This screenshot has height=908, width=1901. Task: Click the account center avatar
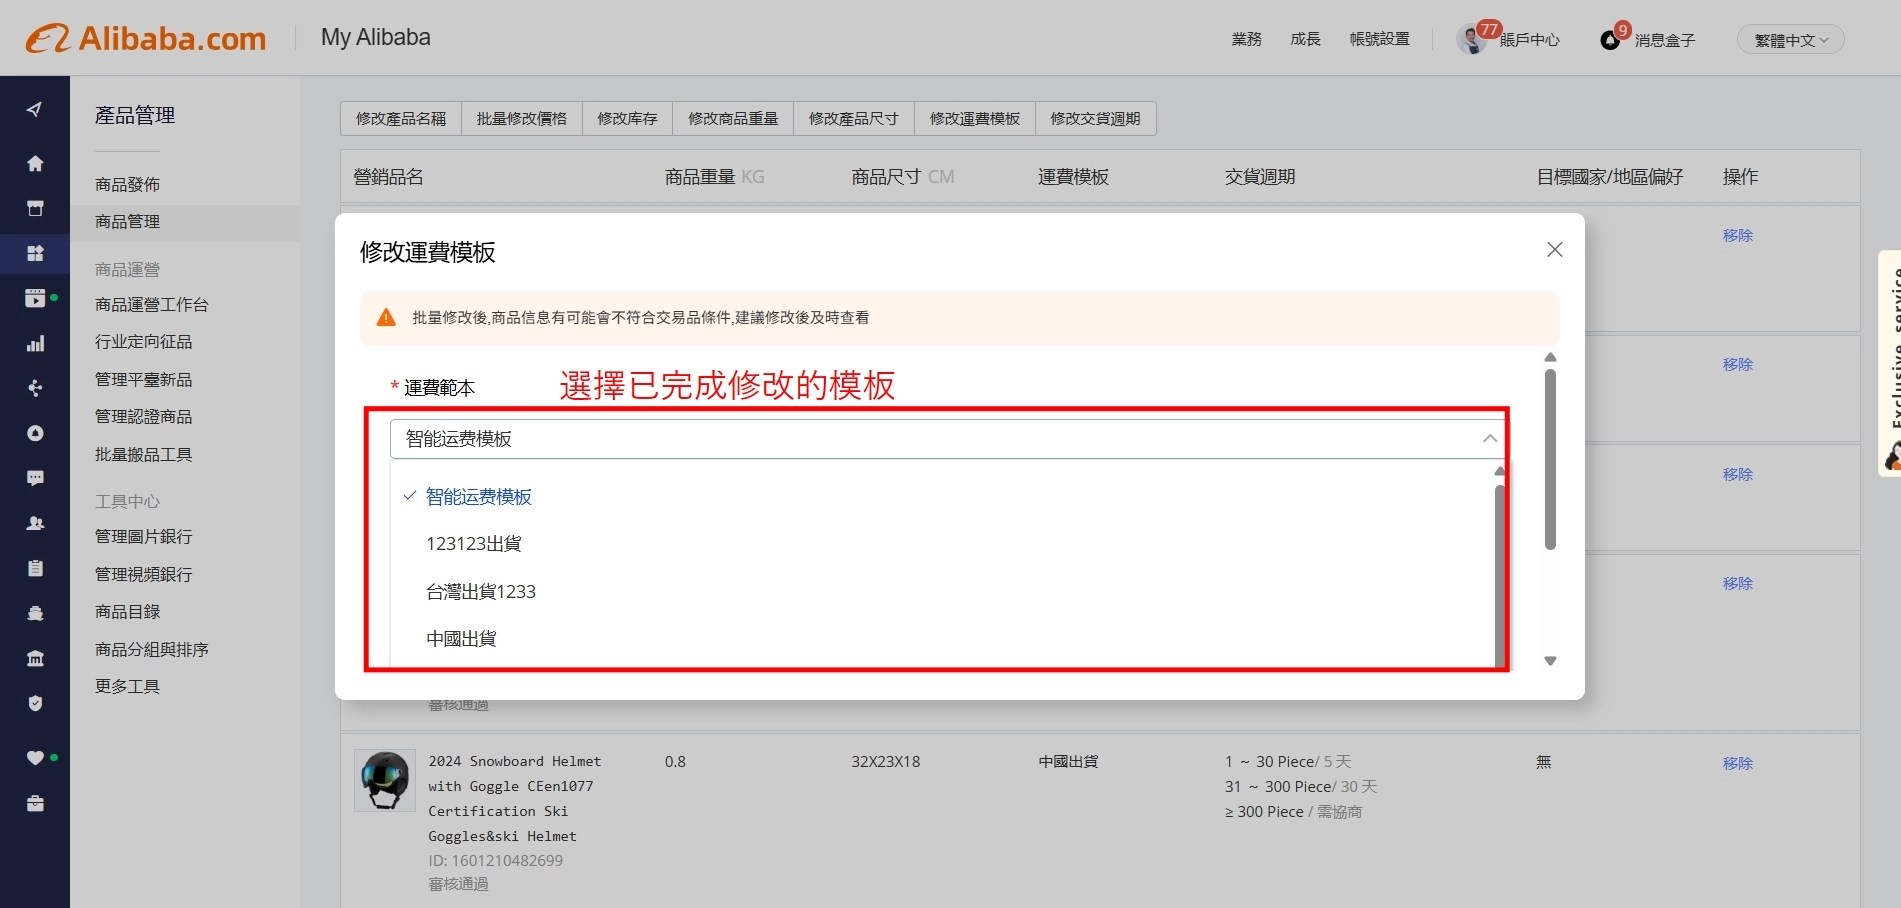(x=1471, y=40)
